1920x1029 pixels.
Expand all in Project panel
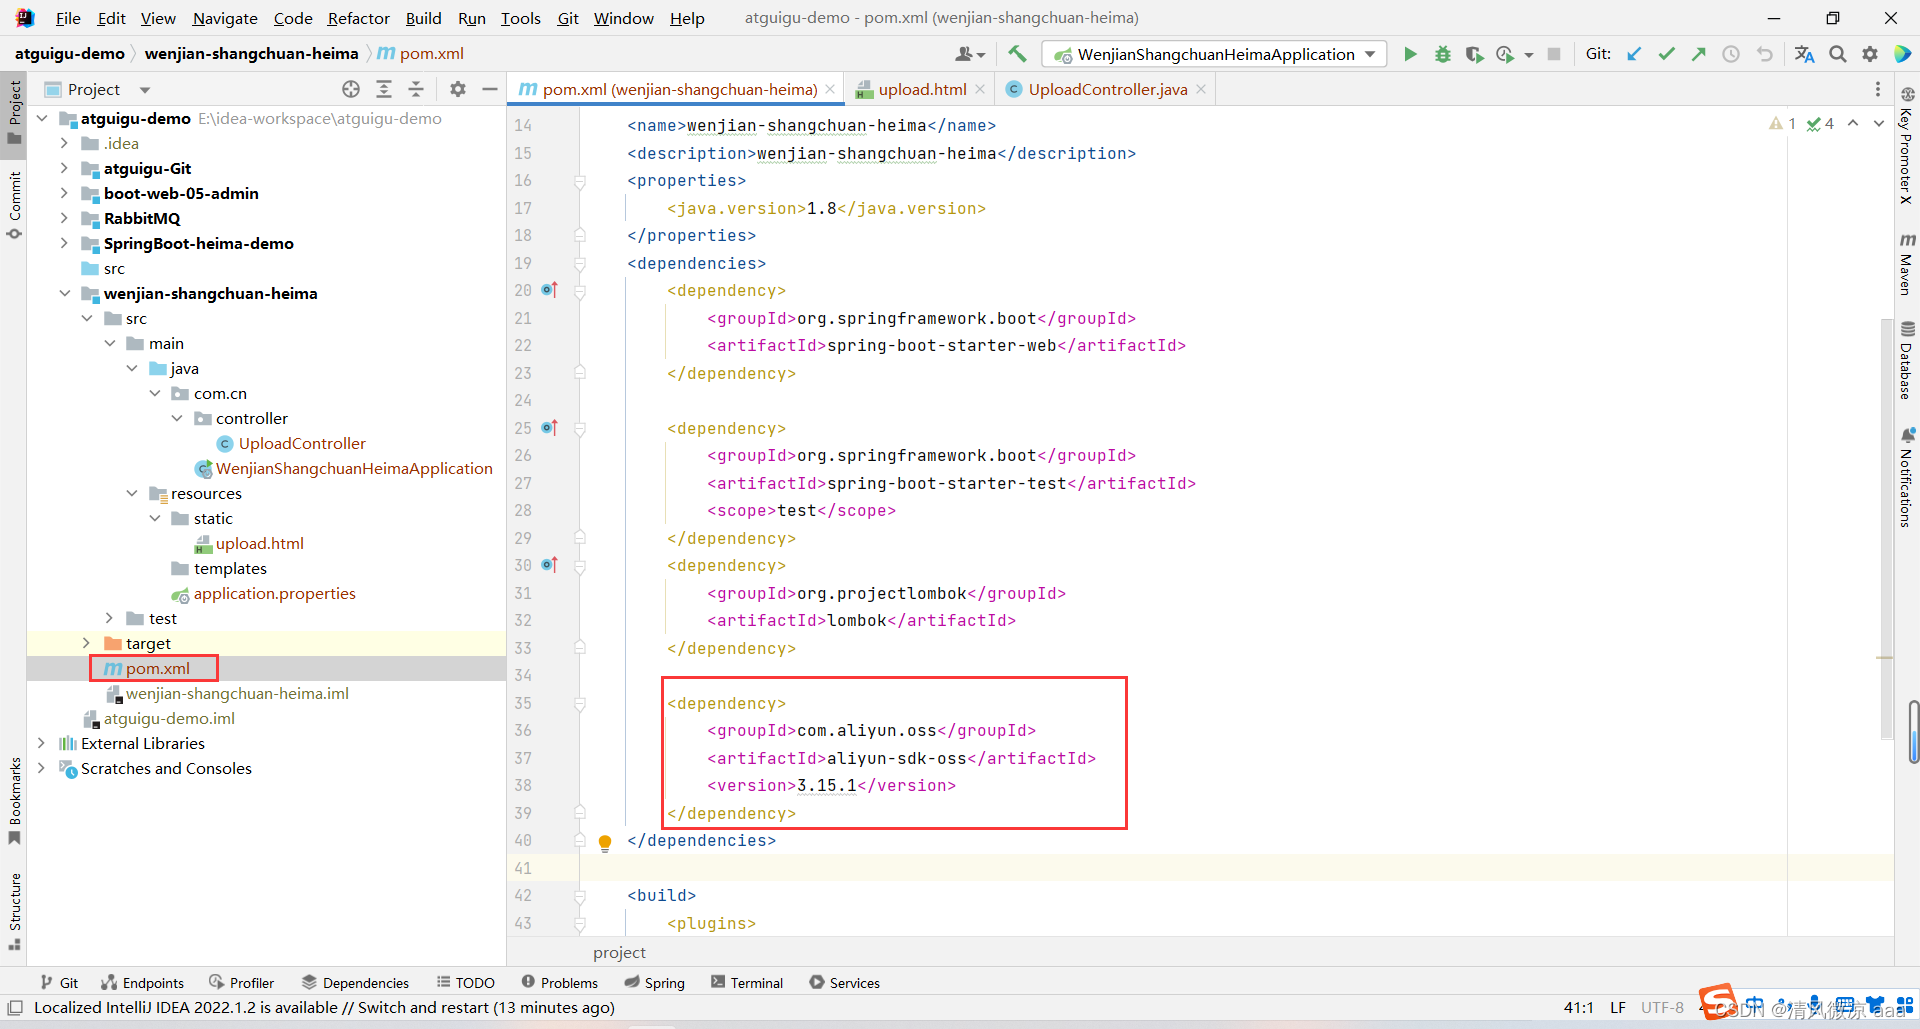pos(384,89)
